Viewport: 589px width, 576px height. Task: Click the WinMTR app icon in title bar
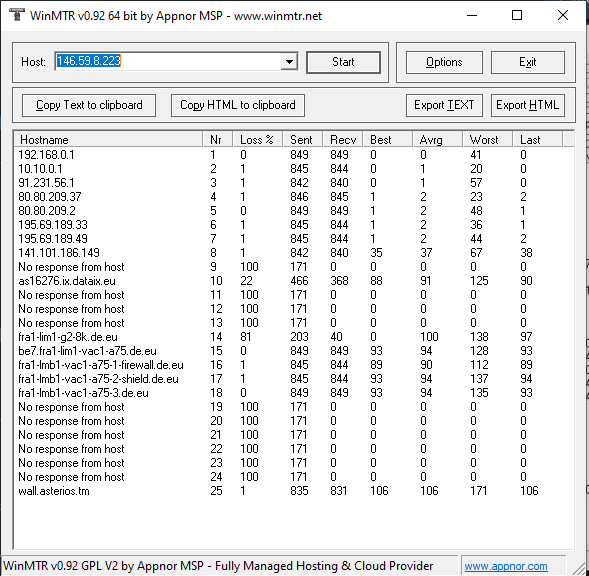[17, 15]
